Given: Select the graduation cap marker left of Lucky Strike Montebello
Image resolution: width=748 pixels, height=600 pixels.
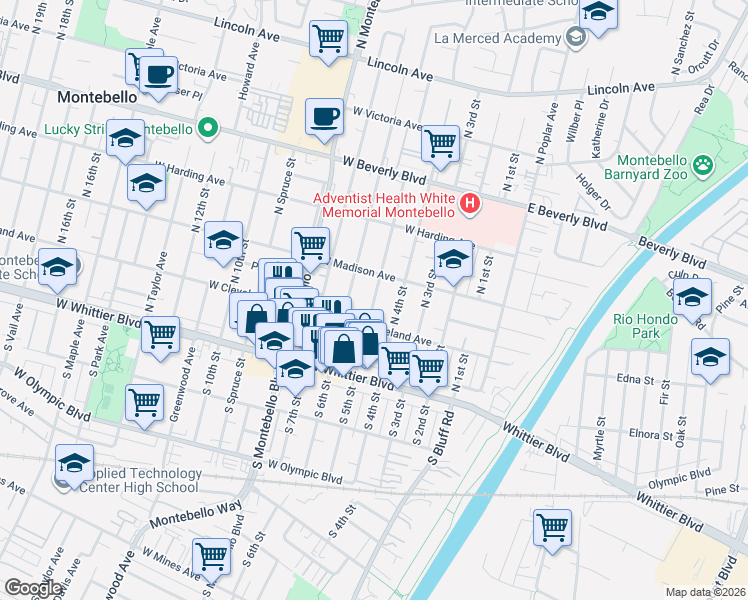Looking at the screenshot, I should (125, 138).
